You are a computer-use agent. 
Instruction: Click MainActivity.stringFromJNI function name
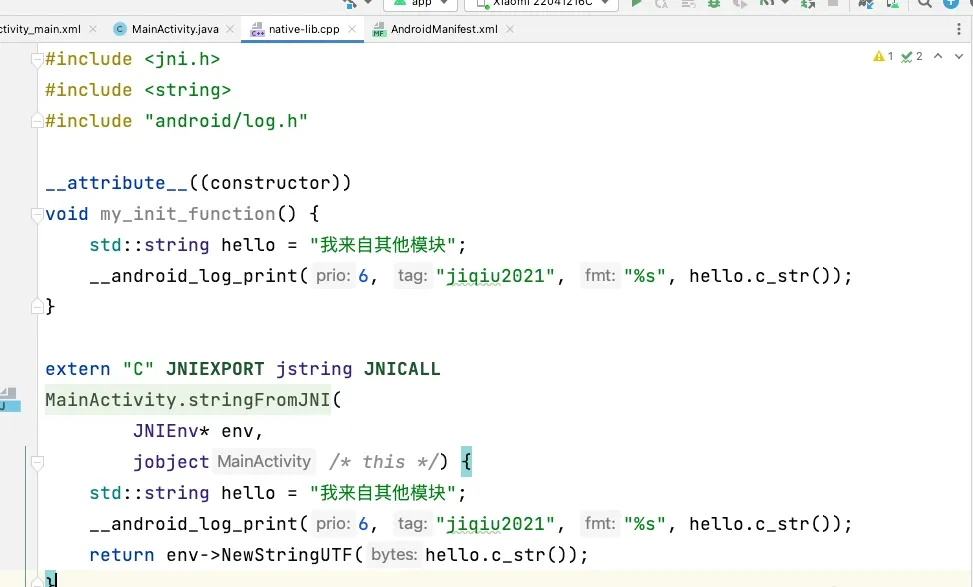coord(187,400)
